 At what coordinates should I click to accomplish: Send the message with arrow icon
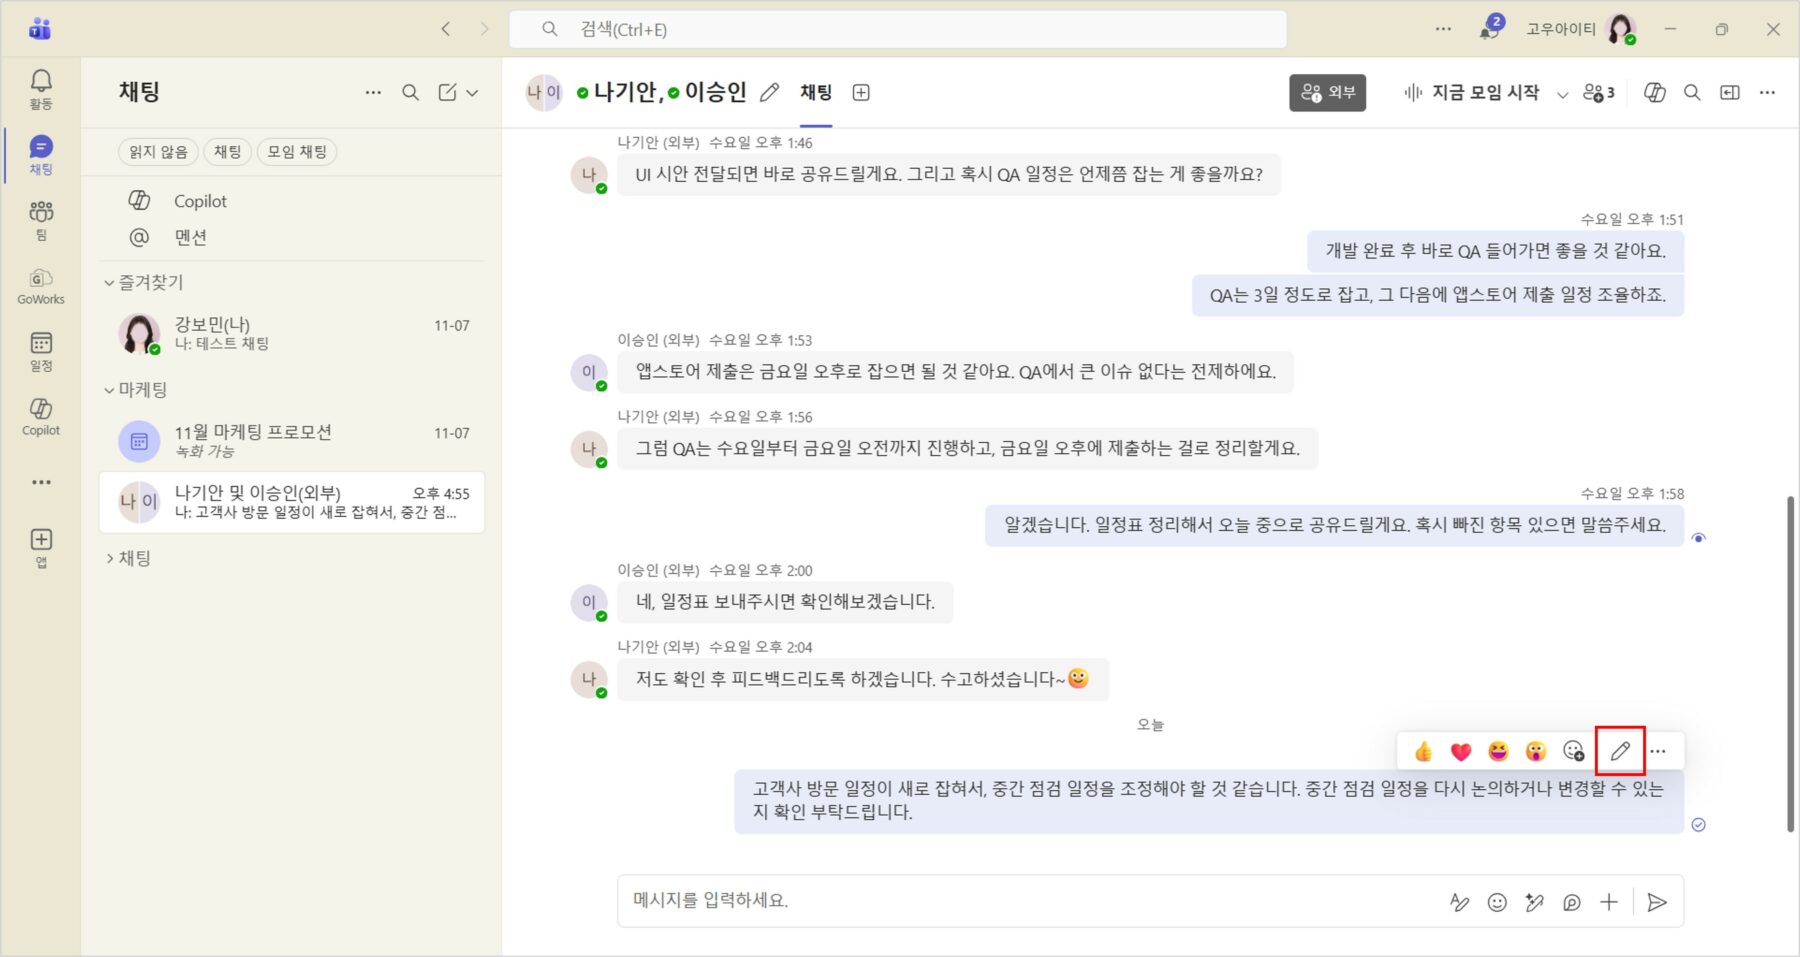click(x=1657, y=902)
